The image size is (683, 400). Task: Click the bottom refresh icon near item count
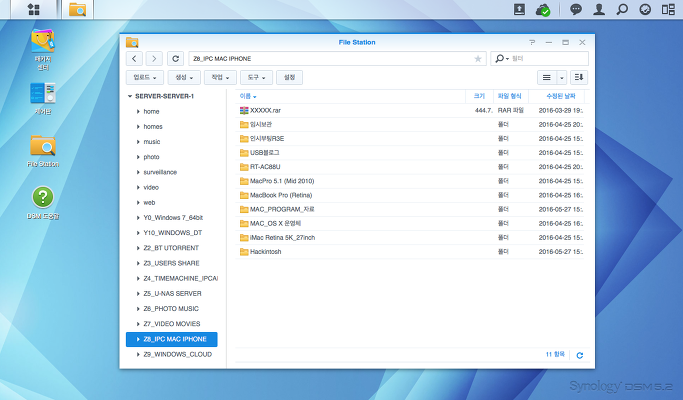click(x=580, y=355)
